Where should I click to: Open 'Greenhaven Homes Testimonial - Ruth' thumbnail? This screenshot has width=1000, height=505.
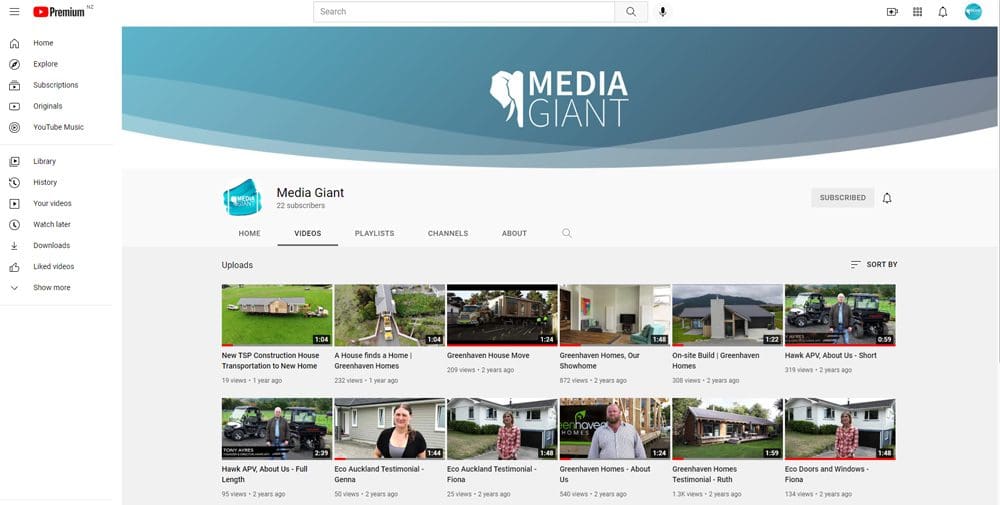[728, 429]
